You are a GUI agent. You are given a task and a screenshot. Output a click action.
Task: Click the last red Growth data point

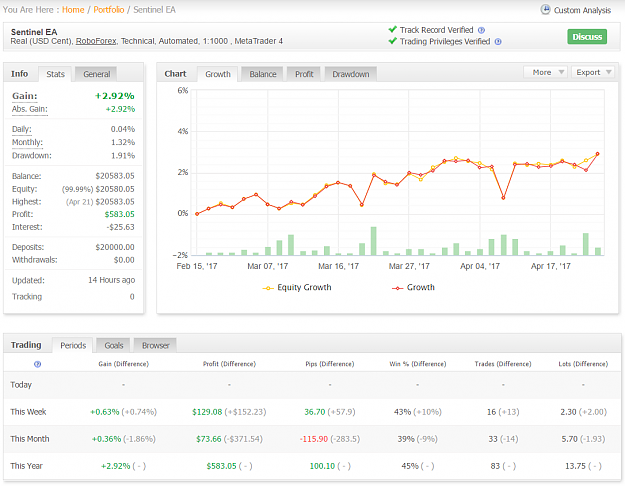click(597, 154)
